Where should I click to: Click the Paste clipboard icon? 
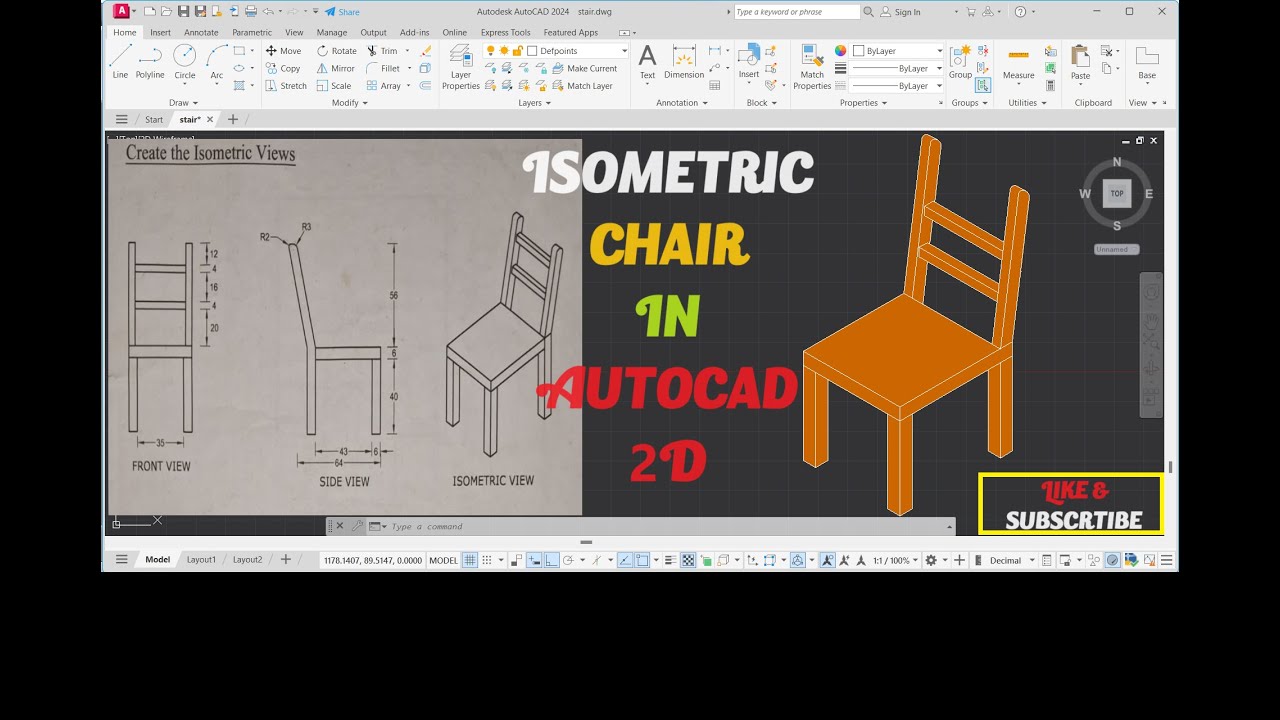(x=1080, y=61)
